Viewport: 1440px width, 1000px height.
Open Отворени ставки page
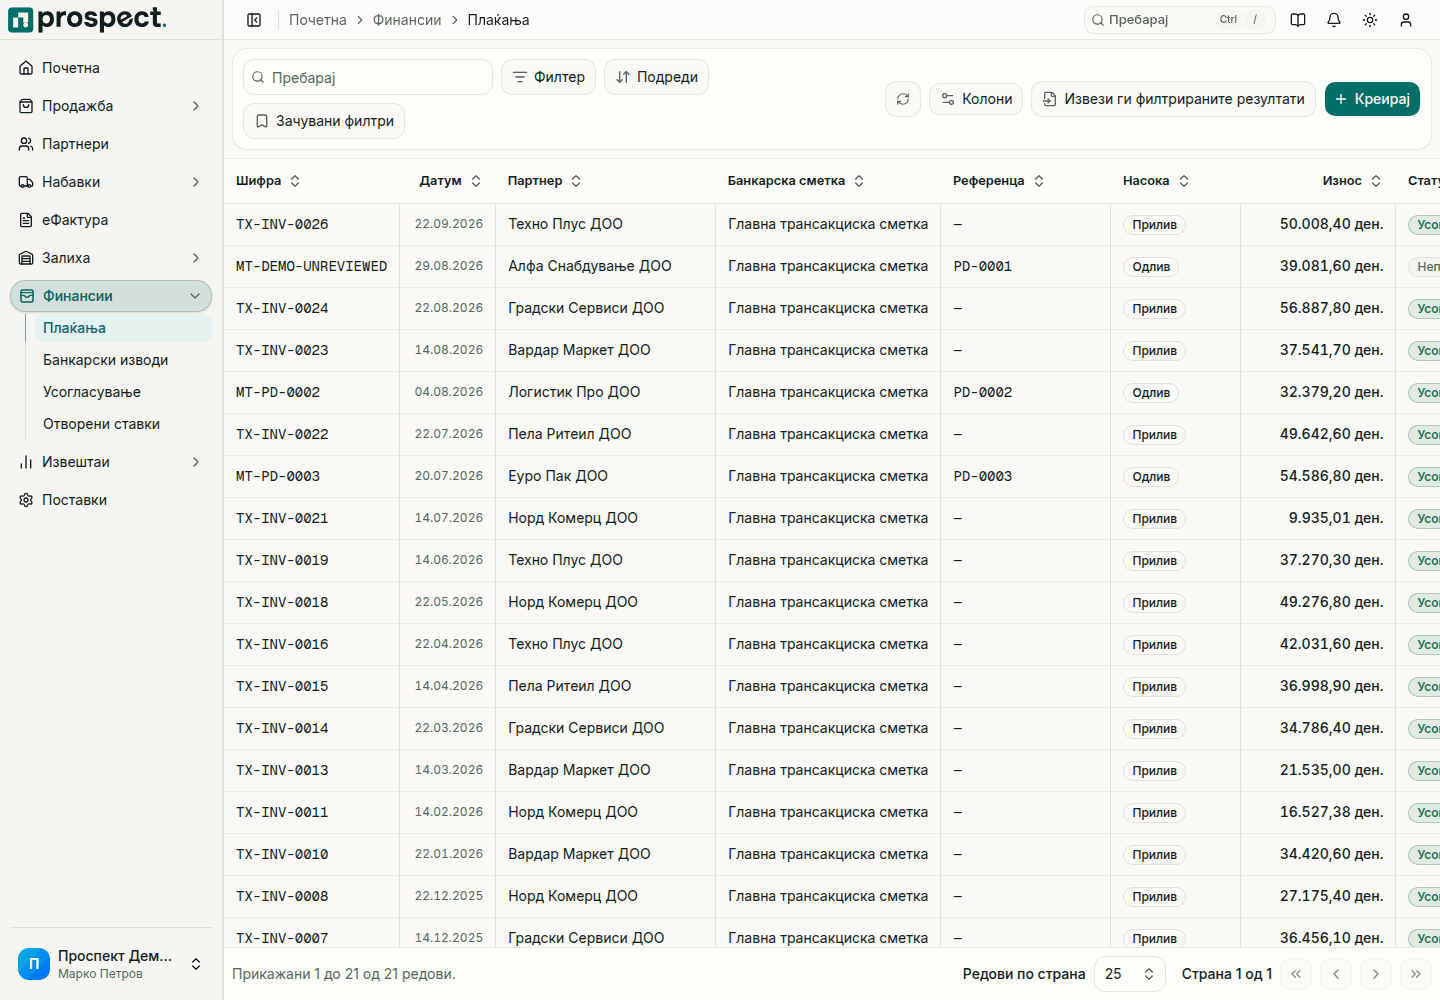[123, 424]
